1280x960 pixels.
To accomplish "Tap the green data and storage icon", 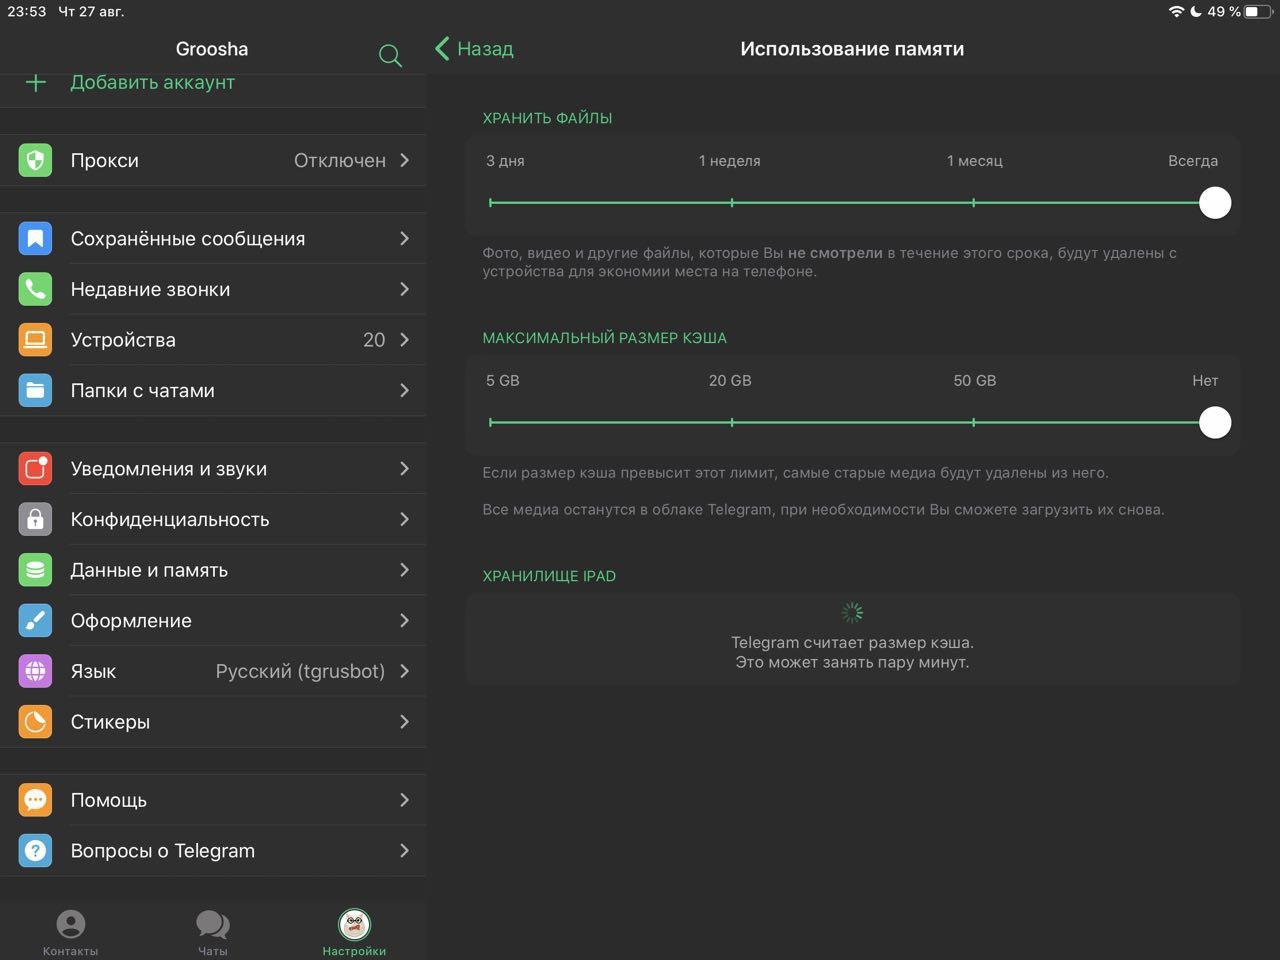I will (35, 570).
